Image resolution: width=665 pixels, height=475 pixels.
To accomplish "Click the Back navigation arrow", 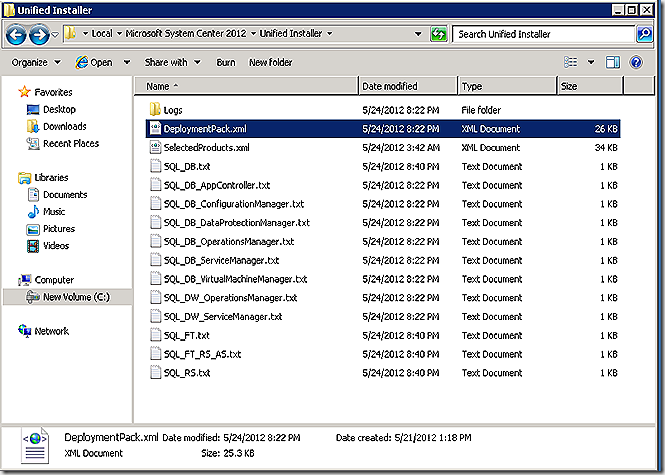I will click(16, 34).
